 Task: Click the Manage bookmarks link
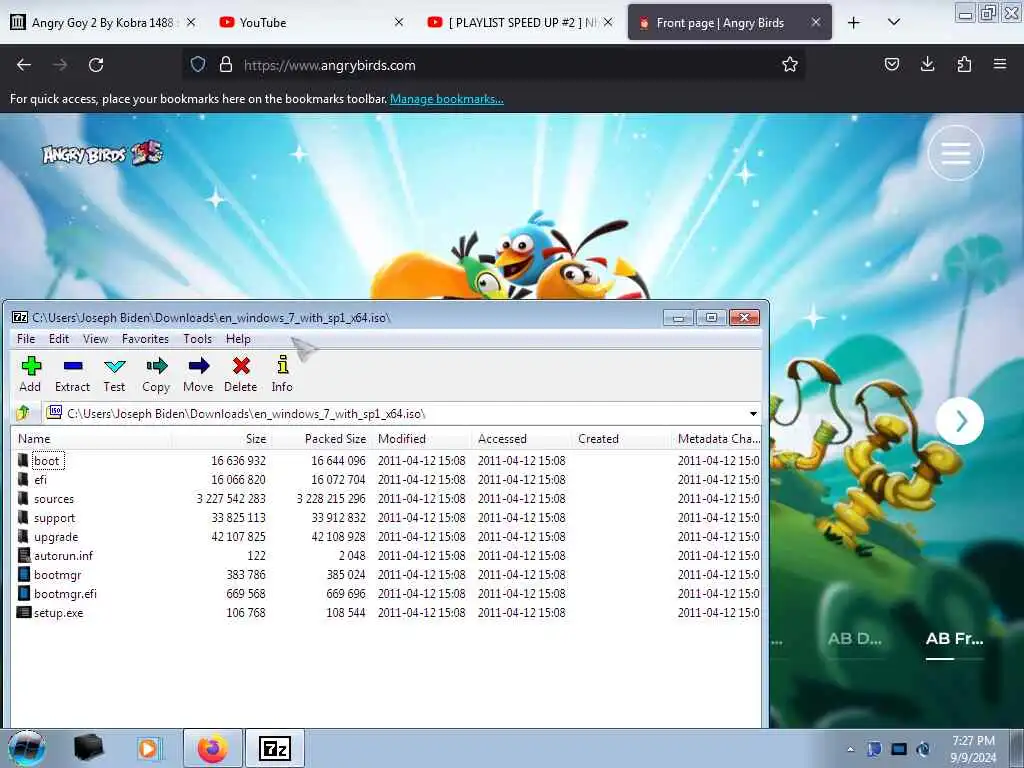coord(447,99)
